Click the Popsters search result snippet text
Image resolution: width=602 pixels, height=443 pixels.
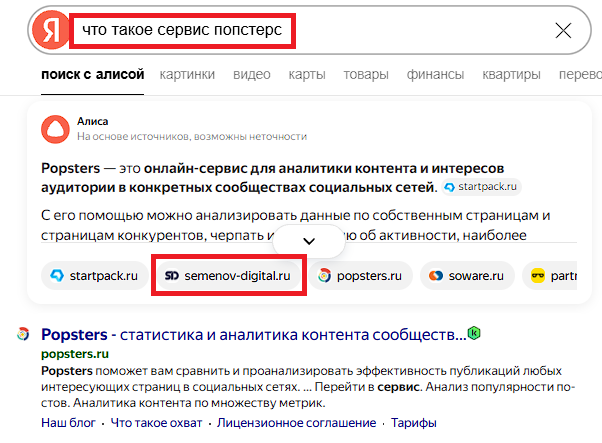[x=308, y=387]
